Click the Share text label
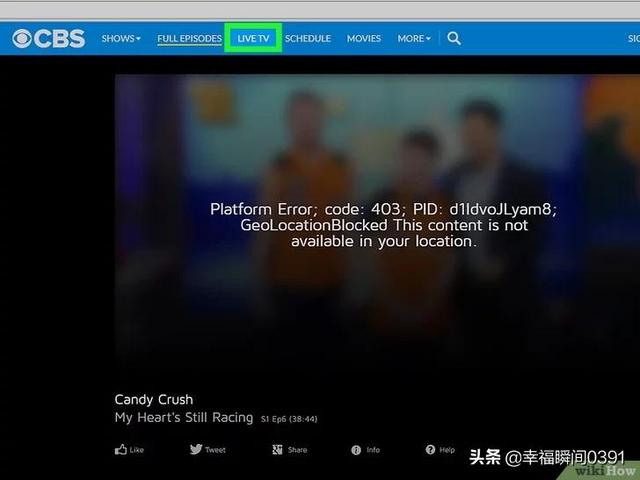The width and height of the screenshot is (640, 480). [297, 450]
